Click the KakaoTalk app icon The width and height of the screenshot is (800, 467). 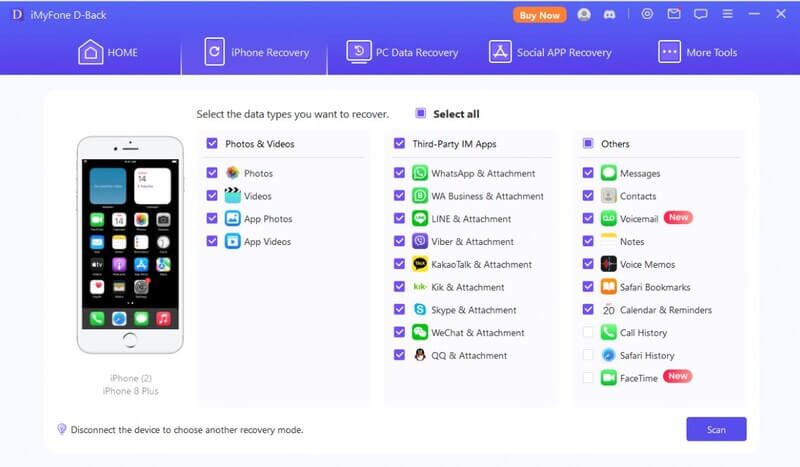point(420,264)
